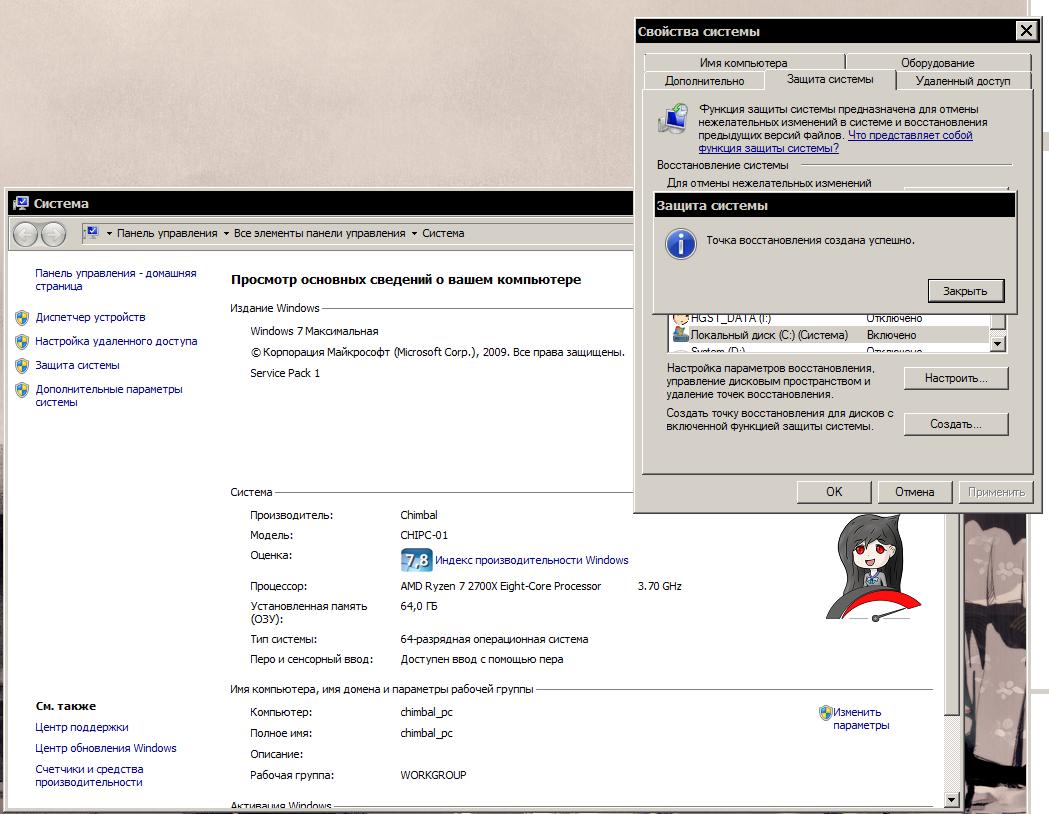This screenshot has width=1049, height=814.
Task: Switch to Оборудование tab
Action: [x=937, y=63]
